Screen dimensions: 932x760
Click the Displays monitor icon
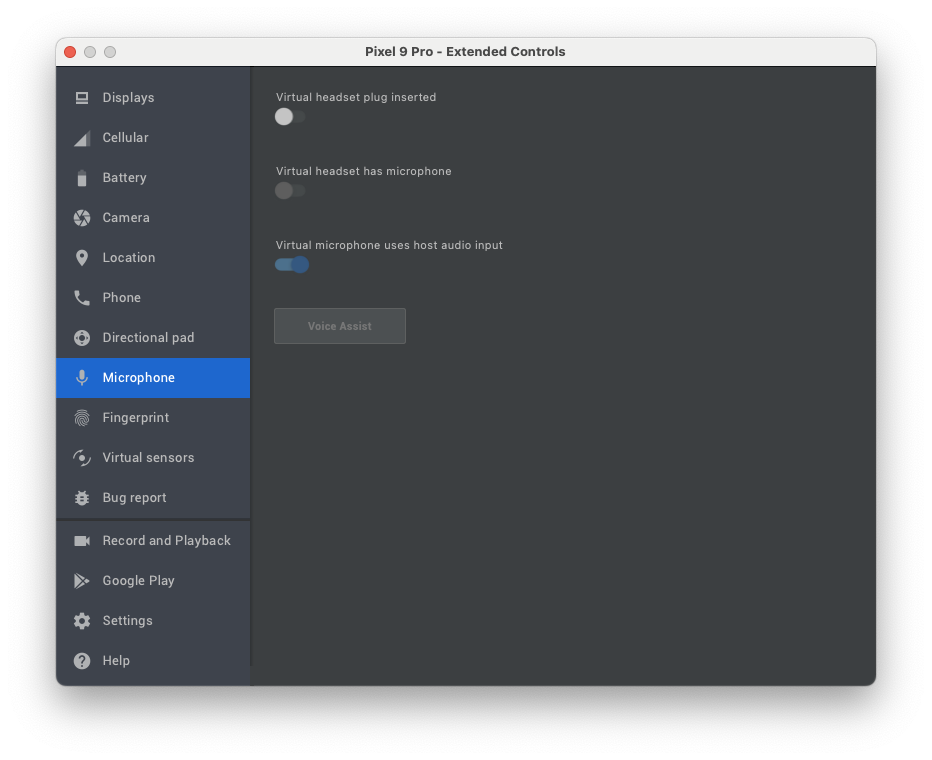(x=82, y=97)
